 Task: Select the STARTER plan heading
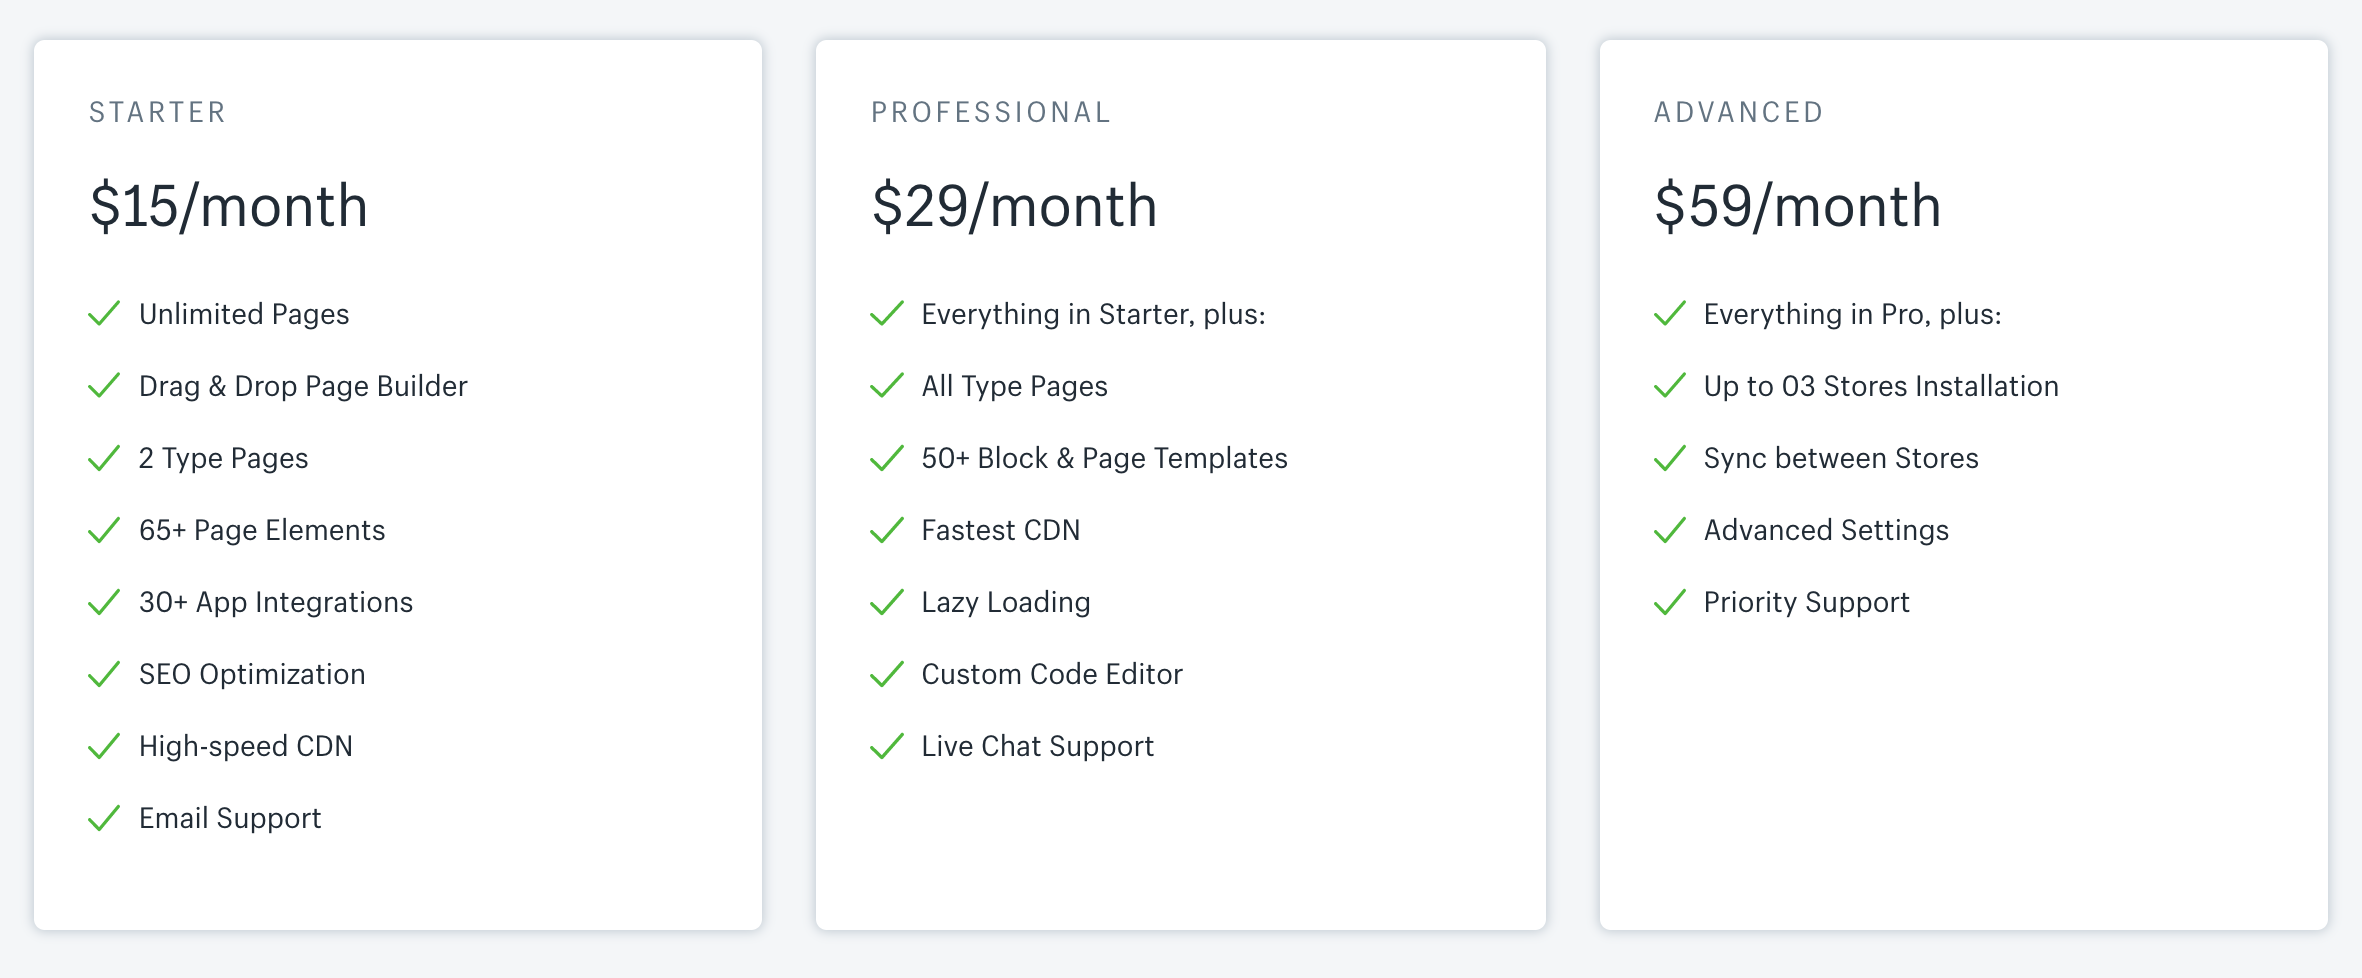tap(158, 112)
